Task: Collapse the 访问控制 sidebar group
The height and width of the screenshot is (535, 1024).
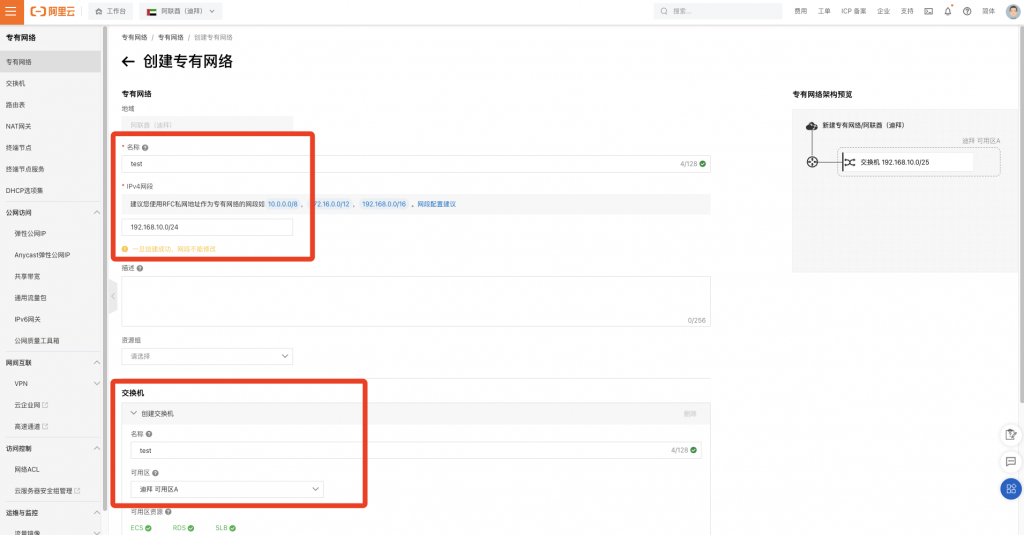Action: tap(97, 448)
